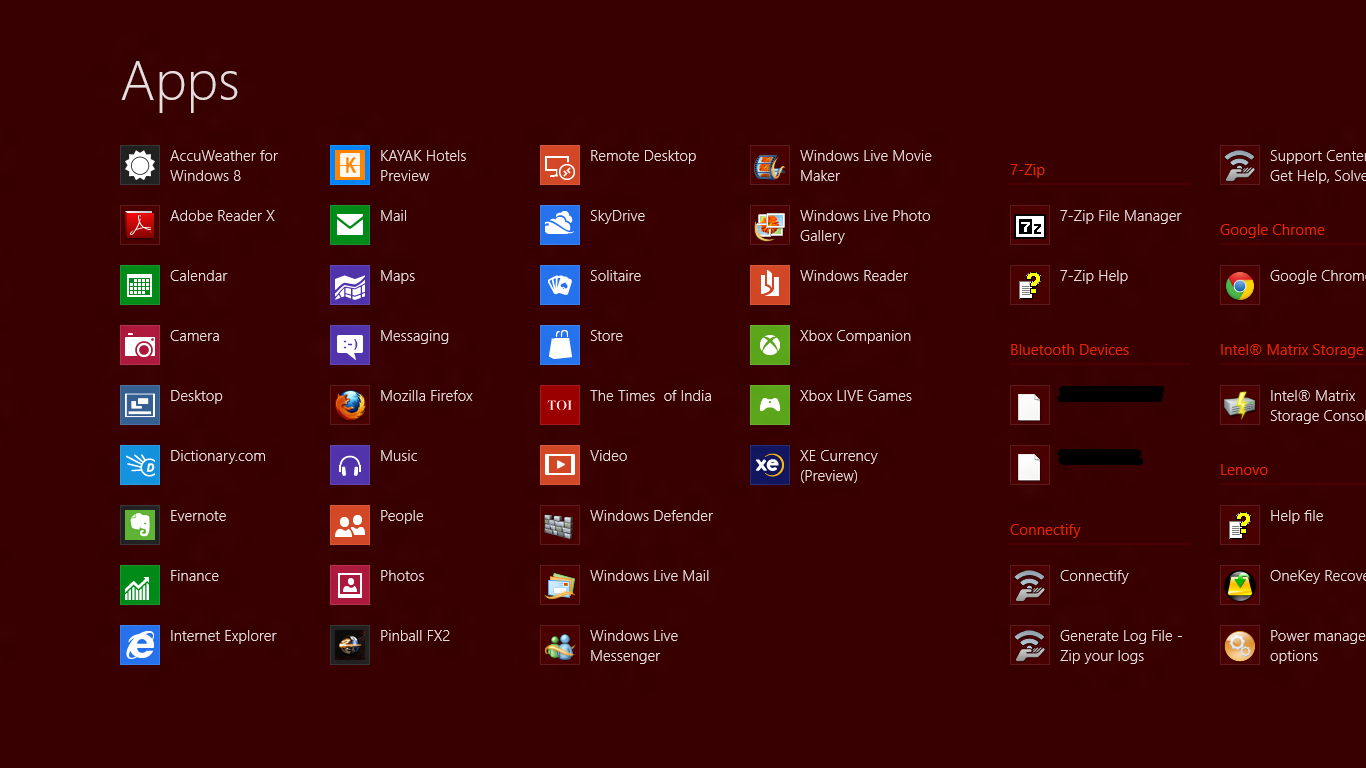Viewport: 1366px width, 768px height.
Task: Launch Windows Reader icon
Action: coord(770,285)
